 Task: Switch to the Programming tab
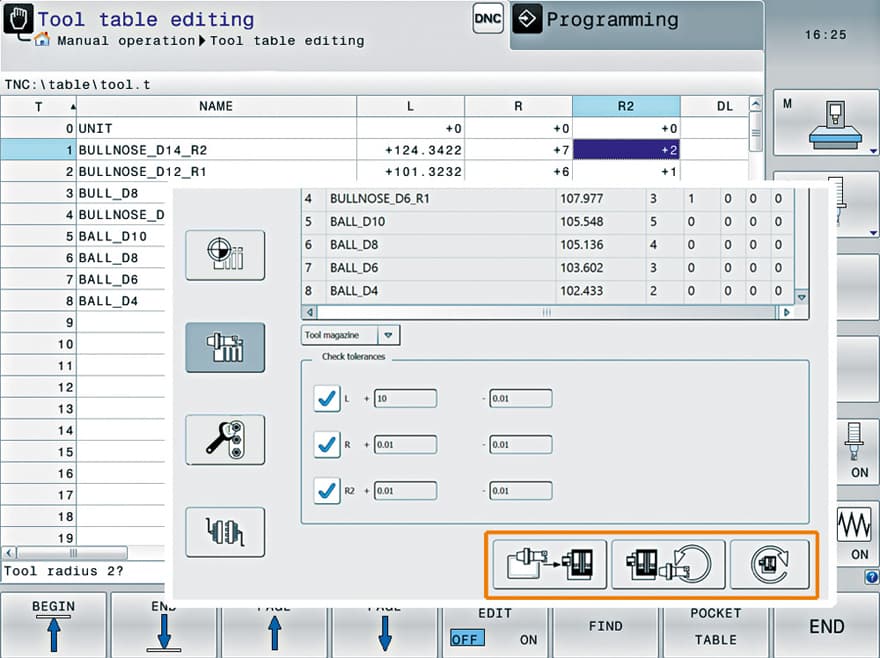pos(612,20)
